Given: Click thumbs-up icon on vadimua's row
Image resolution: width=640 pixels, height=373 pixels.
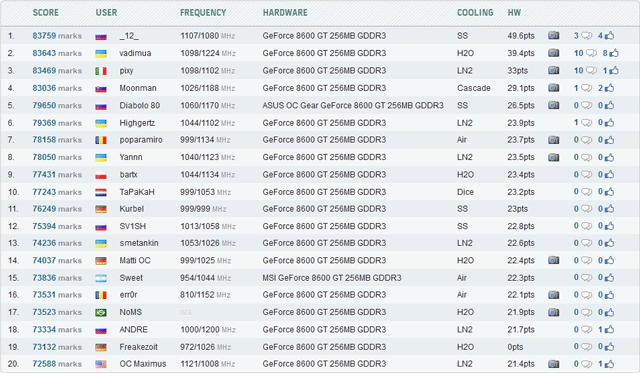Looking at the screenshot, I should point(614,53).
